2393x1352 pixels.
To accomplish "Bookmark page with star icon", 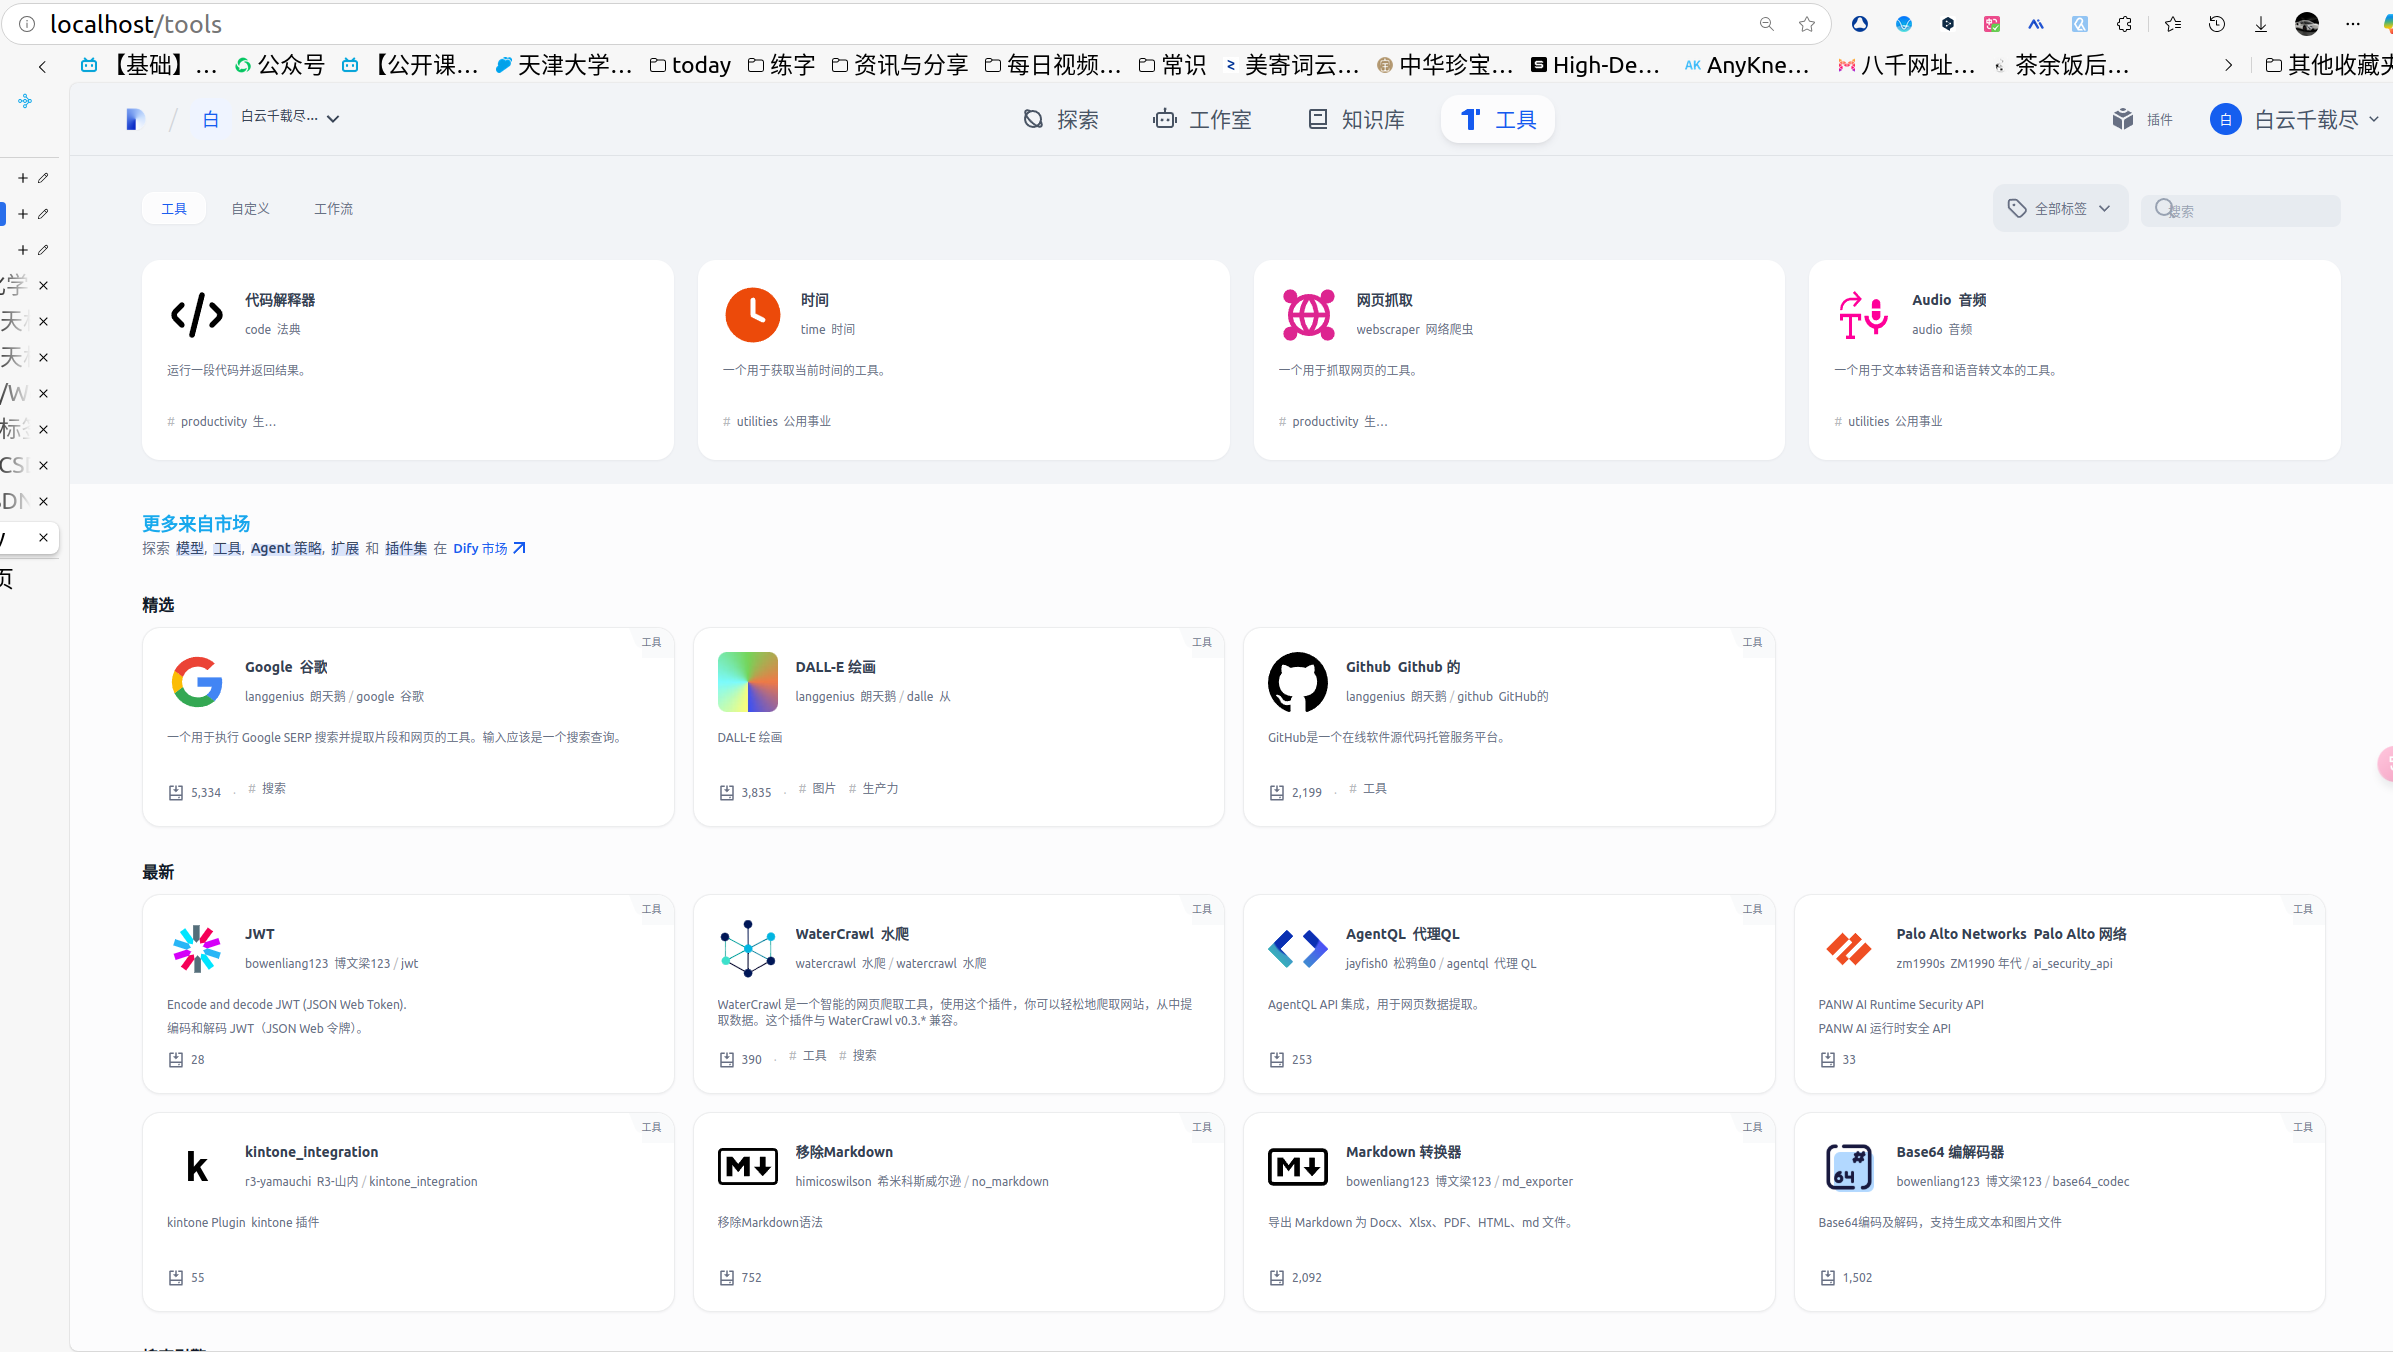I will coord(1806,24).
